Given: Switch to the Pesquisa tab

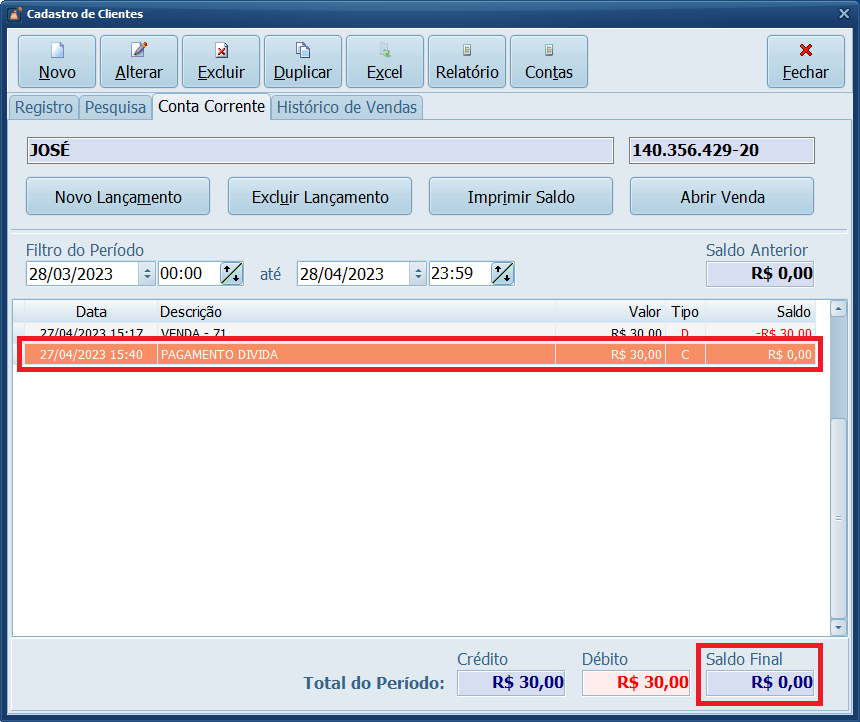Looking at the screenshot, I should (115, 107).
